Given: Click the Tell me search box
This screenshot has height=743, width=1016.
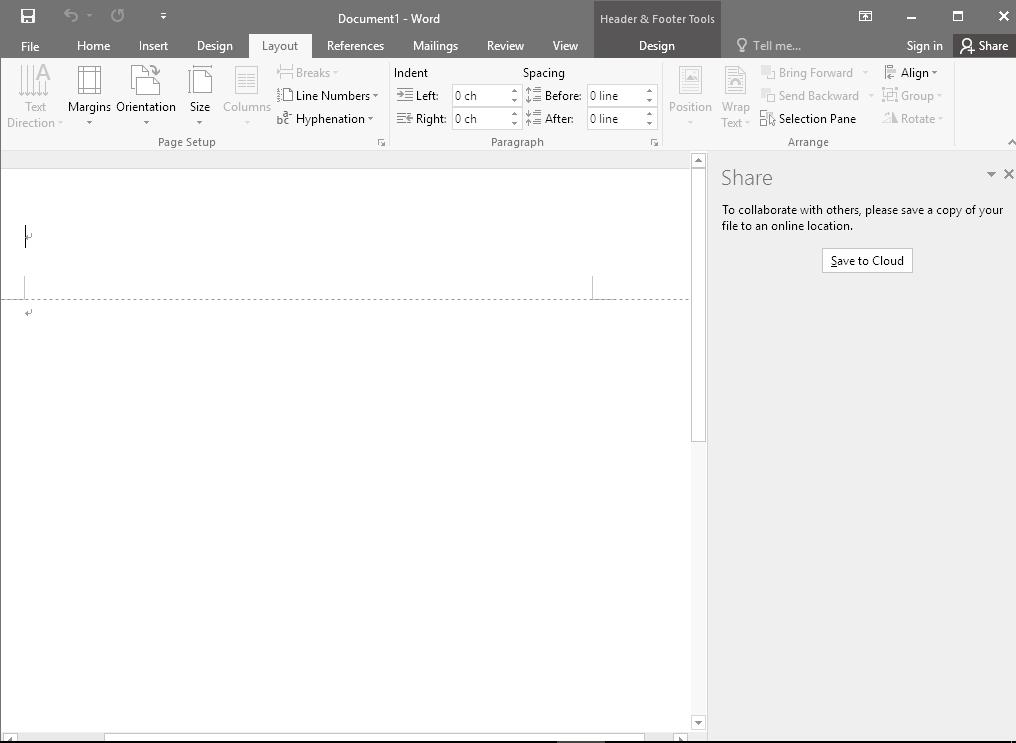Looking at the screenshot, I should [x=769, y=46].
